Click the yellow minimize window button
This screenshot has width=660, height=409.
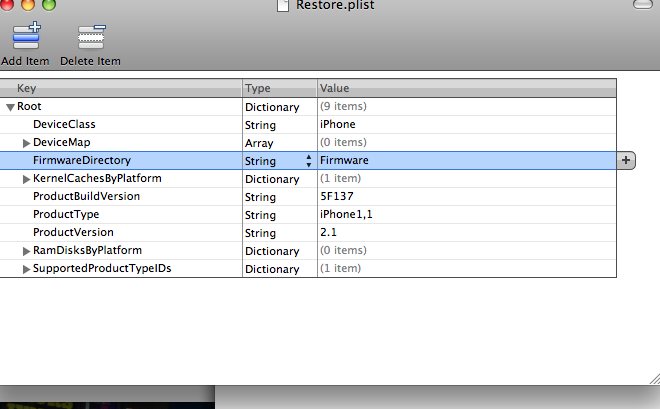[x=28, y=4]
